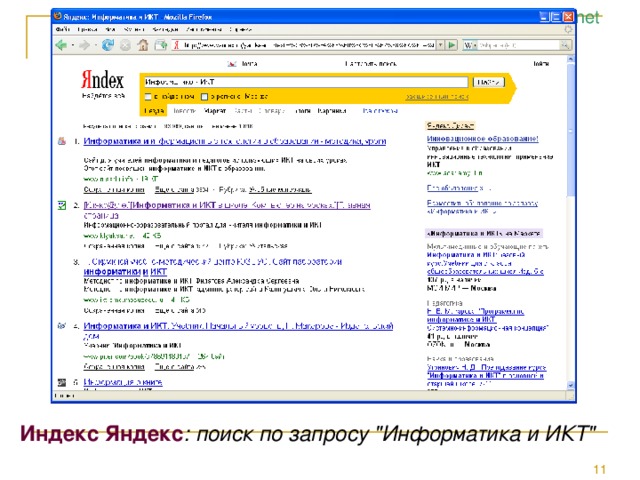This screenshot has width=640, height=480.
Task: Open the Файл menu
Action: tap(63, 29)
